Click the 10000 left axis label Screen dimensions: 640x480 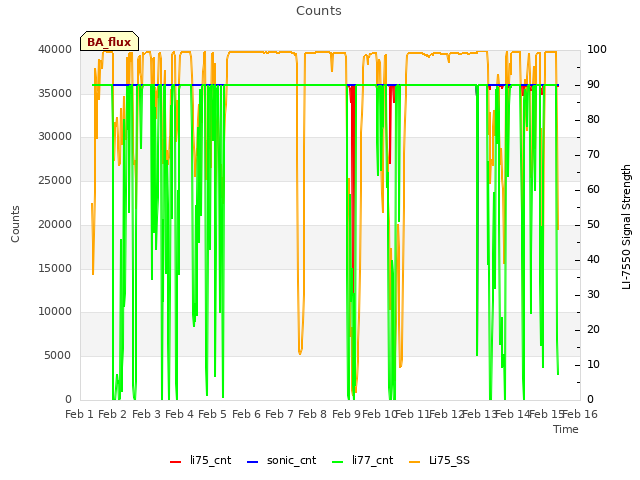pyautogui.click(x=55, y=311)
